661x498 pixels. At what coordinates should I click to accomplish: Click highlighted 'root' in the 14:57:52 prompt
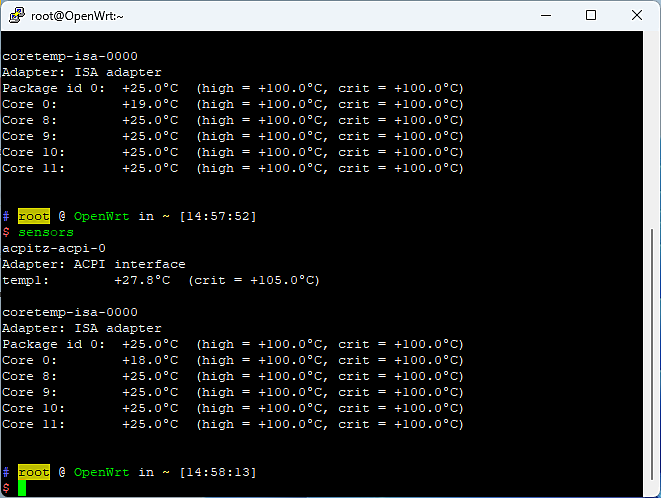pos(34,216)
